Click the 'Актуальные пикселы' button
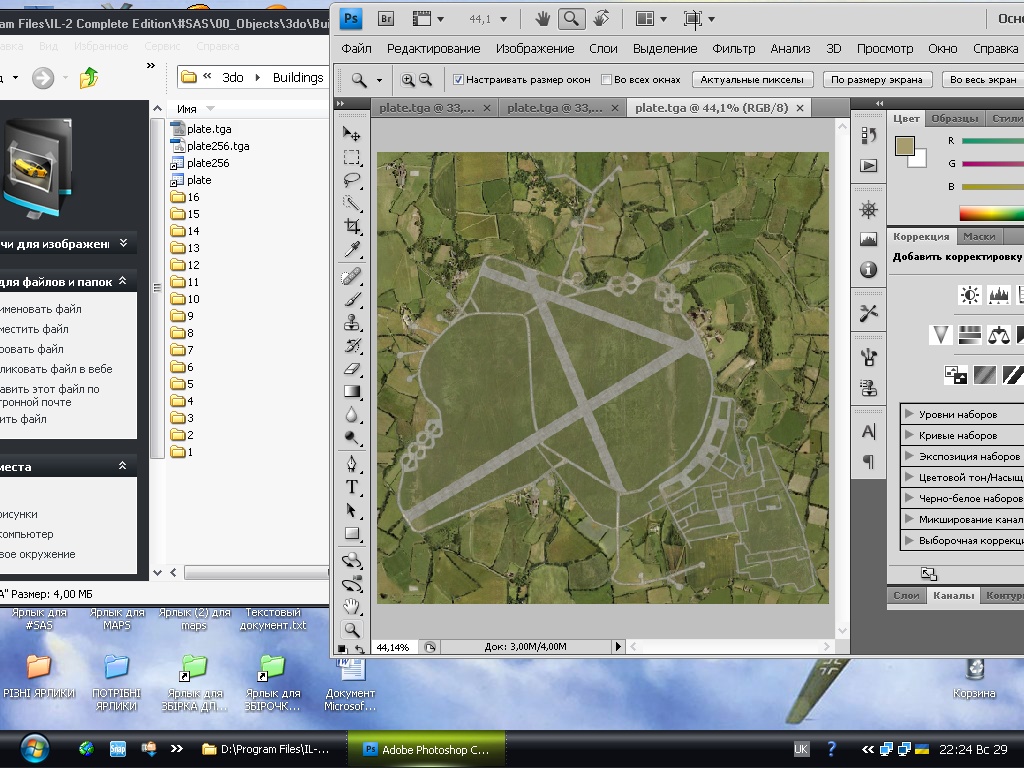Viewport: 1024px width, 768px height. click(x=751, y=80)
